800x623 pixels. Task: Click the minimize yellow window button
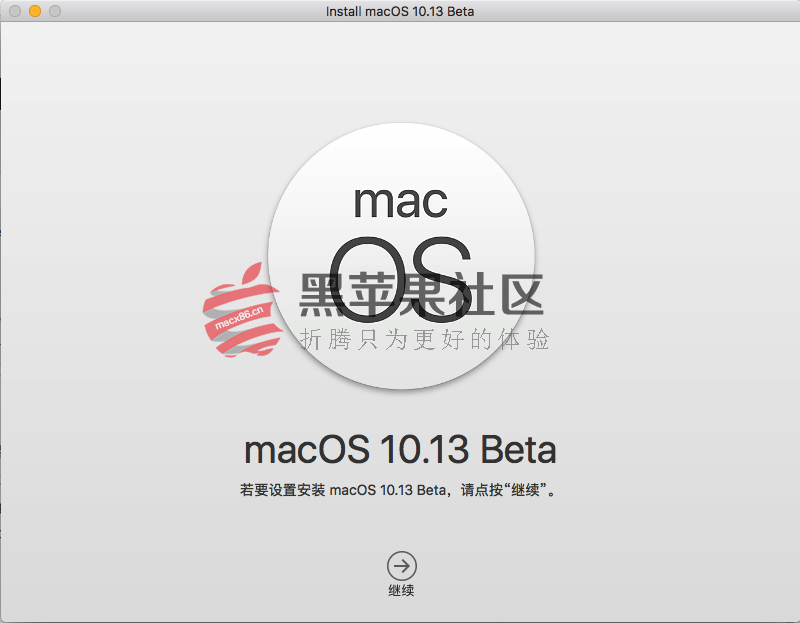coord(35,11)
